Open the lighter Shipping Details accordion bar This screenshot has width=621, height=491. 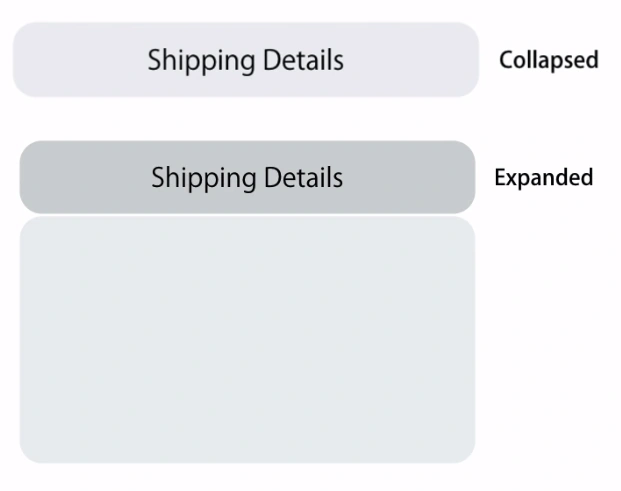click(246, 60)
